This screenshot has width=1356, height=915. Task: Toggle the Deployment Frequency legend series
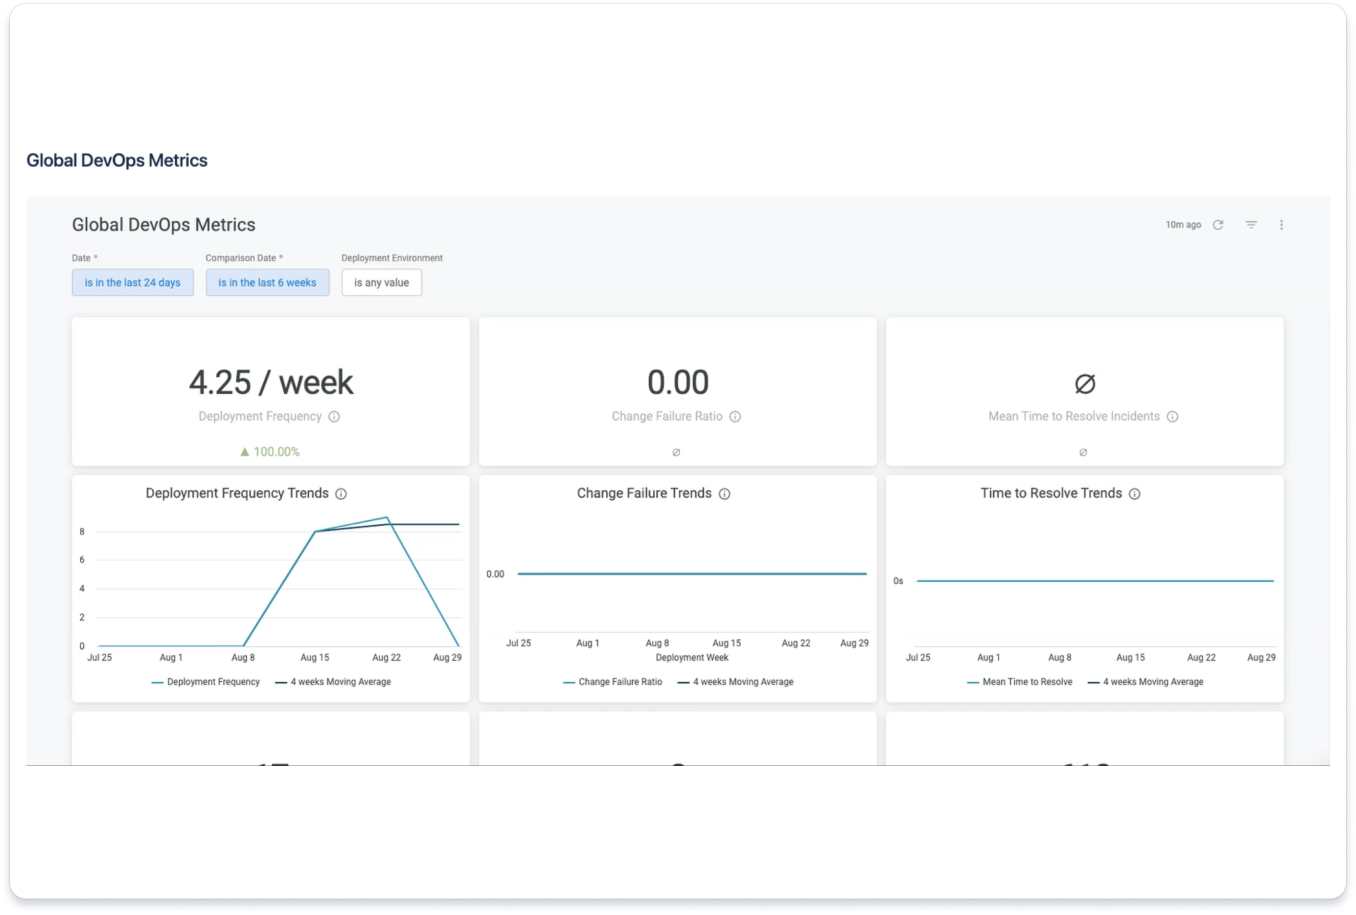(213, 681)
